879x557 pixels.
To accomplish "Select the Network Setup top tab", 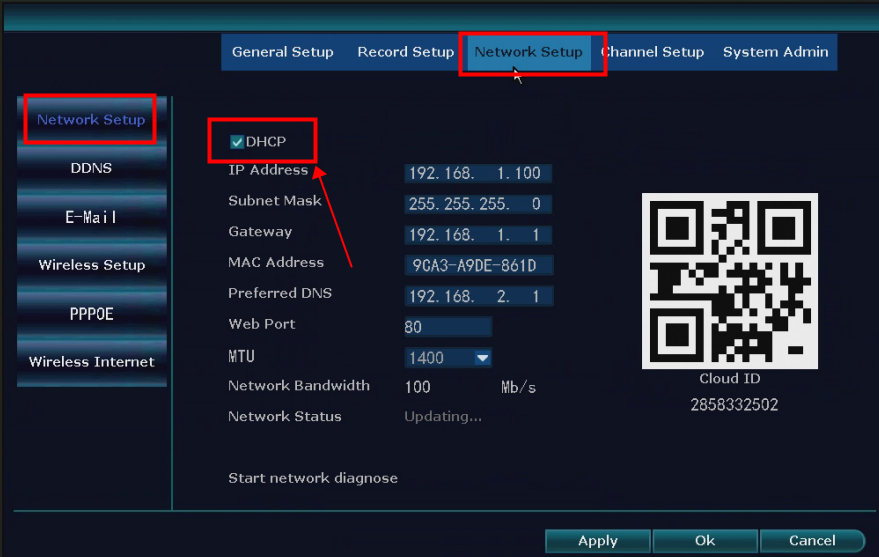I will point(528,52).
